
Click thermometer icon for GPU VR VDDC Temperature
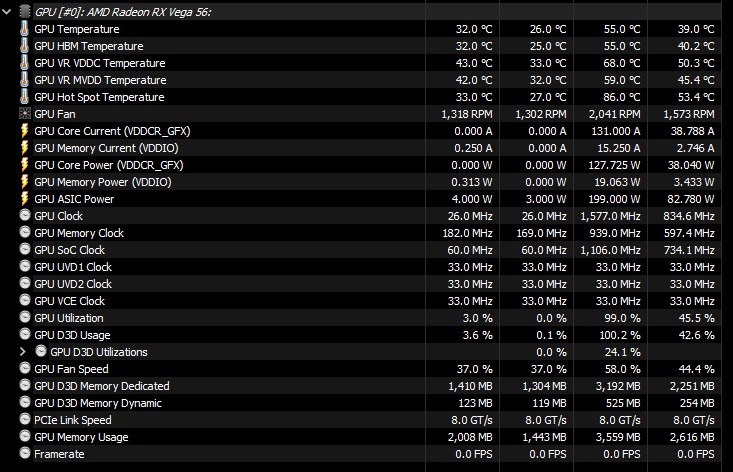(24, 63)
